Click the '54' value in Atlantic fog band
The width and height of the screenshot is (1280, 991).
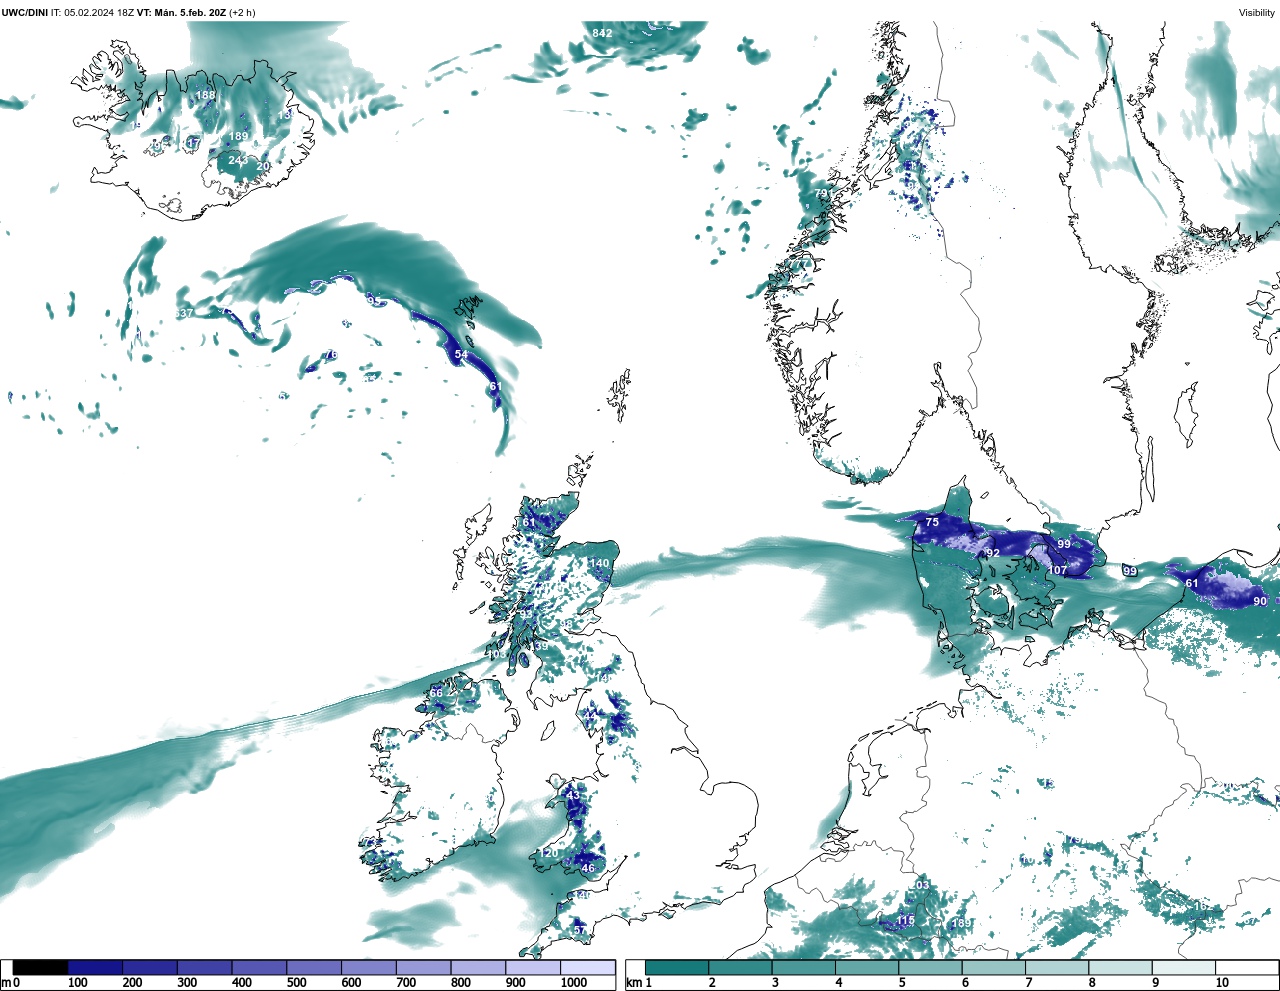(x=461, y=355)
